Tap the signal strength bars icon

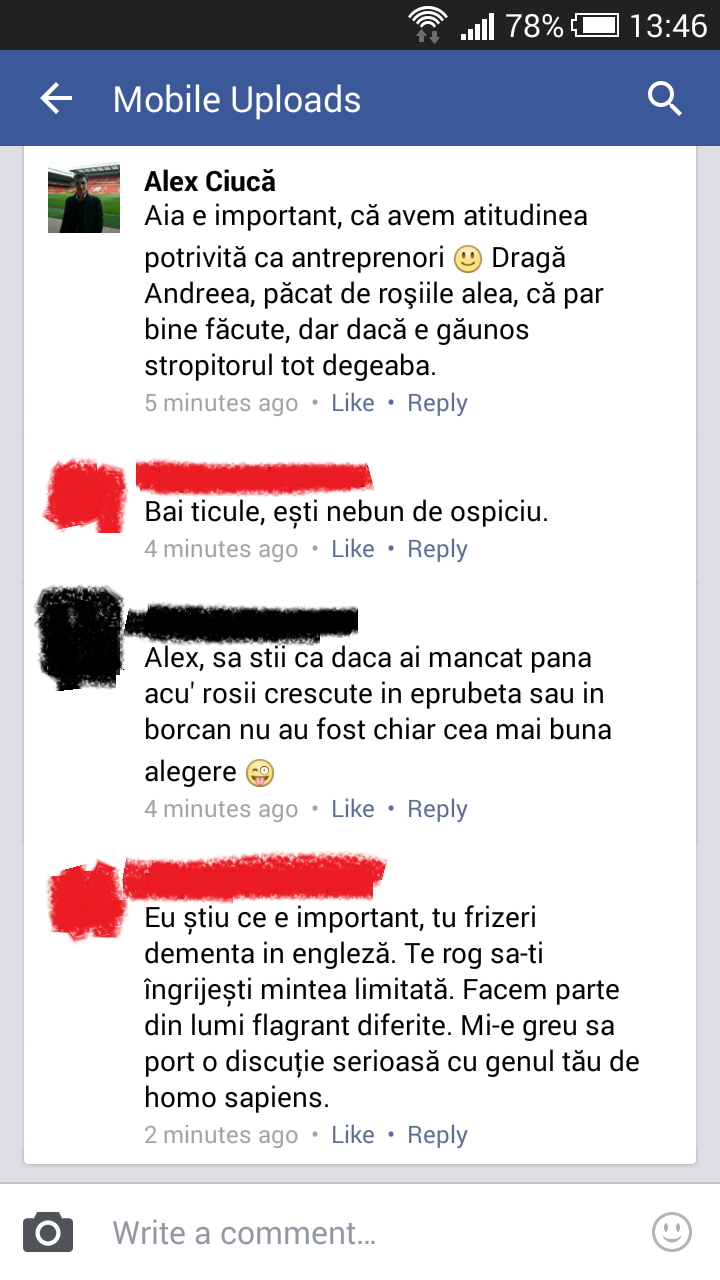(477, 26)
